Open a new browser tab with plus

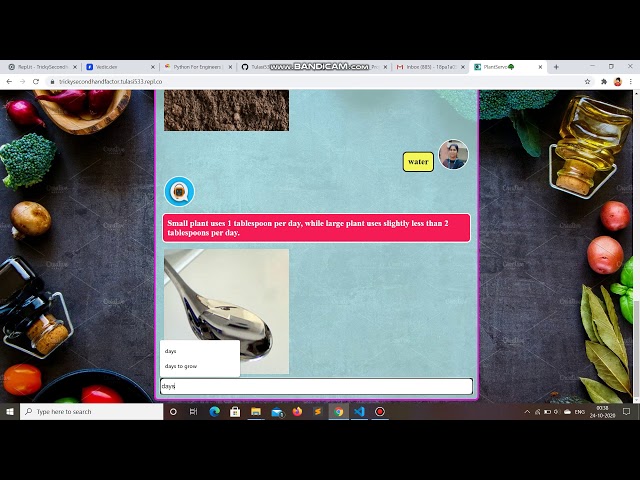tap(556, 67)
